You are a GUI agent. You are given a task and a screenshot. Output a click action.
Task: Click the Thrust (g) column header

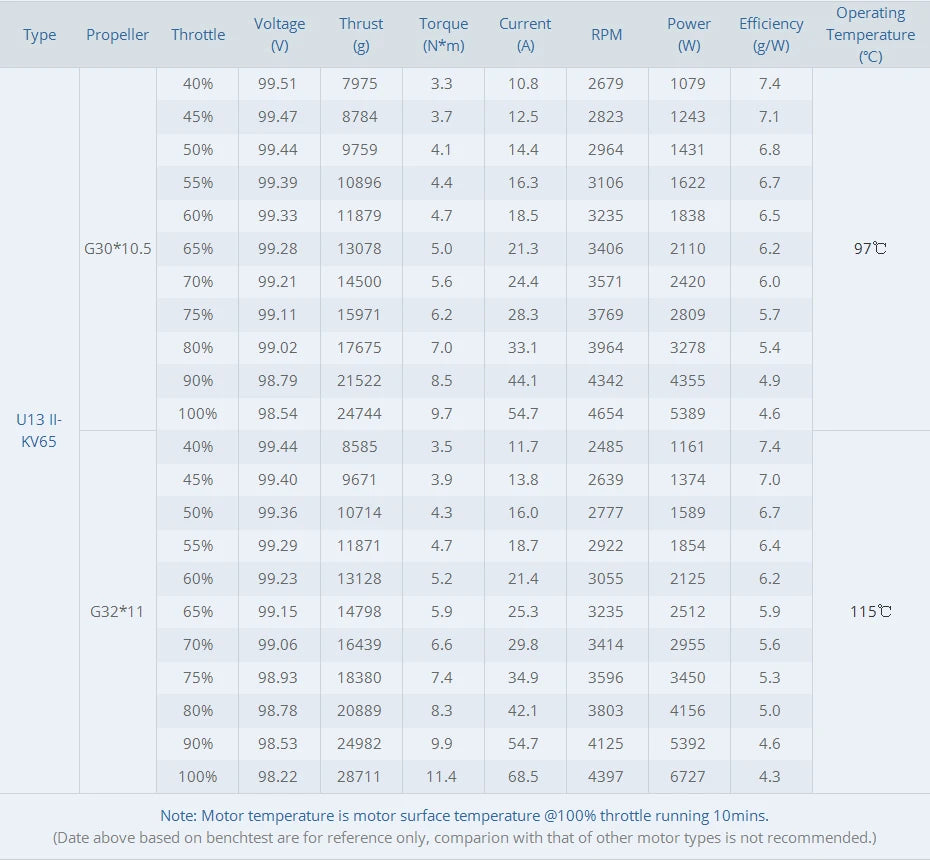click(361, 35)
